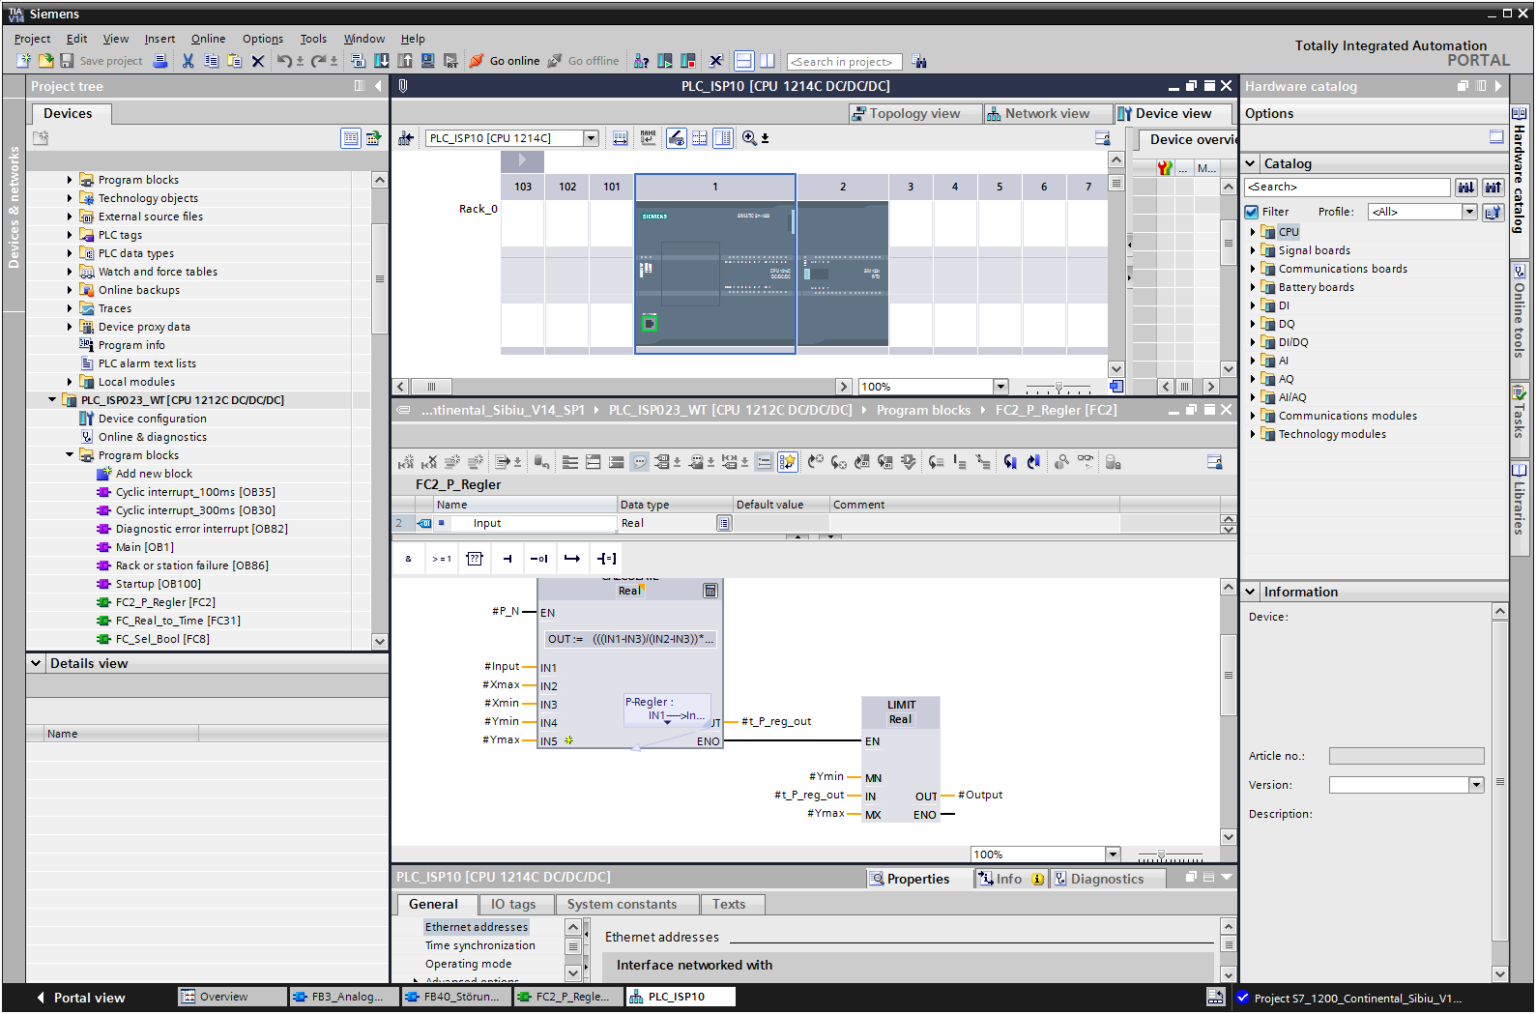Screen dimensions: 1536x1014
Task: Expand the CPU category in the Hardware catalog
Action: click(1253, 231)
